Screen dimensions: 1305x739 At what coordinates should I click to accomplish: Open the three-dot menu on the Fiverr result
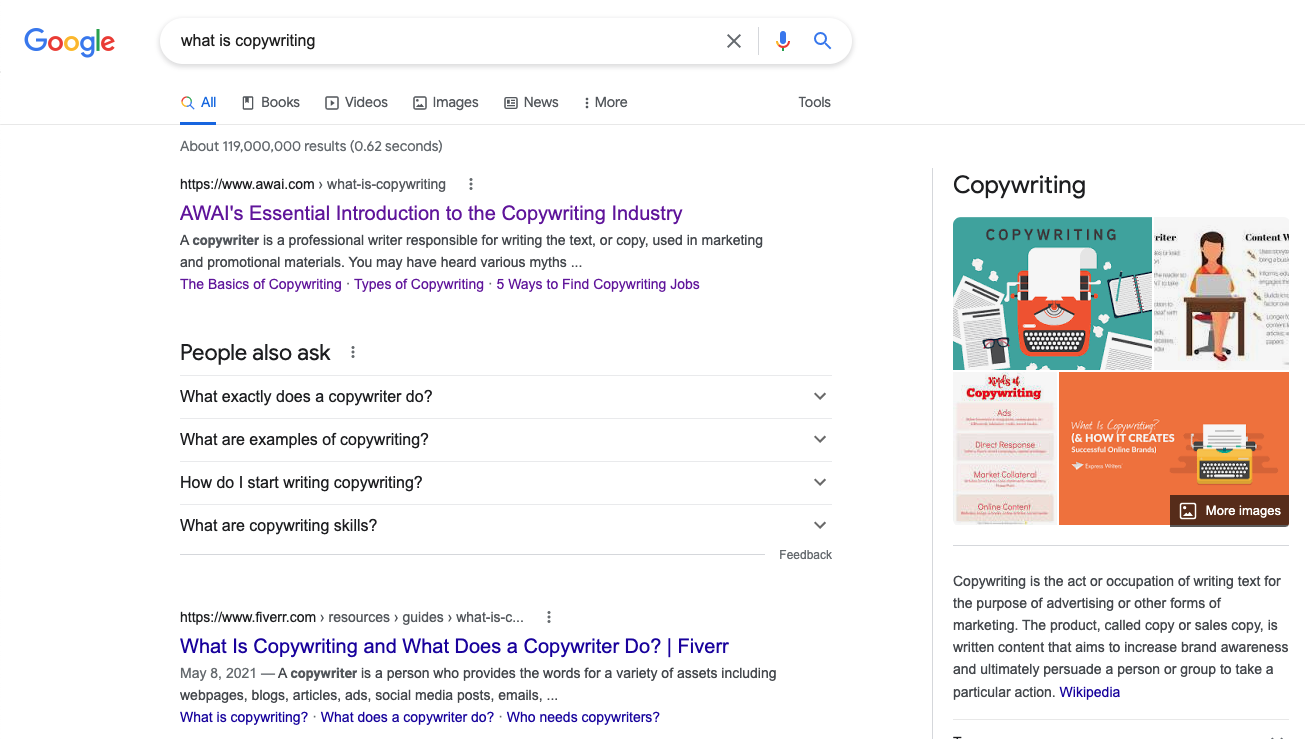coord(548,617)
